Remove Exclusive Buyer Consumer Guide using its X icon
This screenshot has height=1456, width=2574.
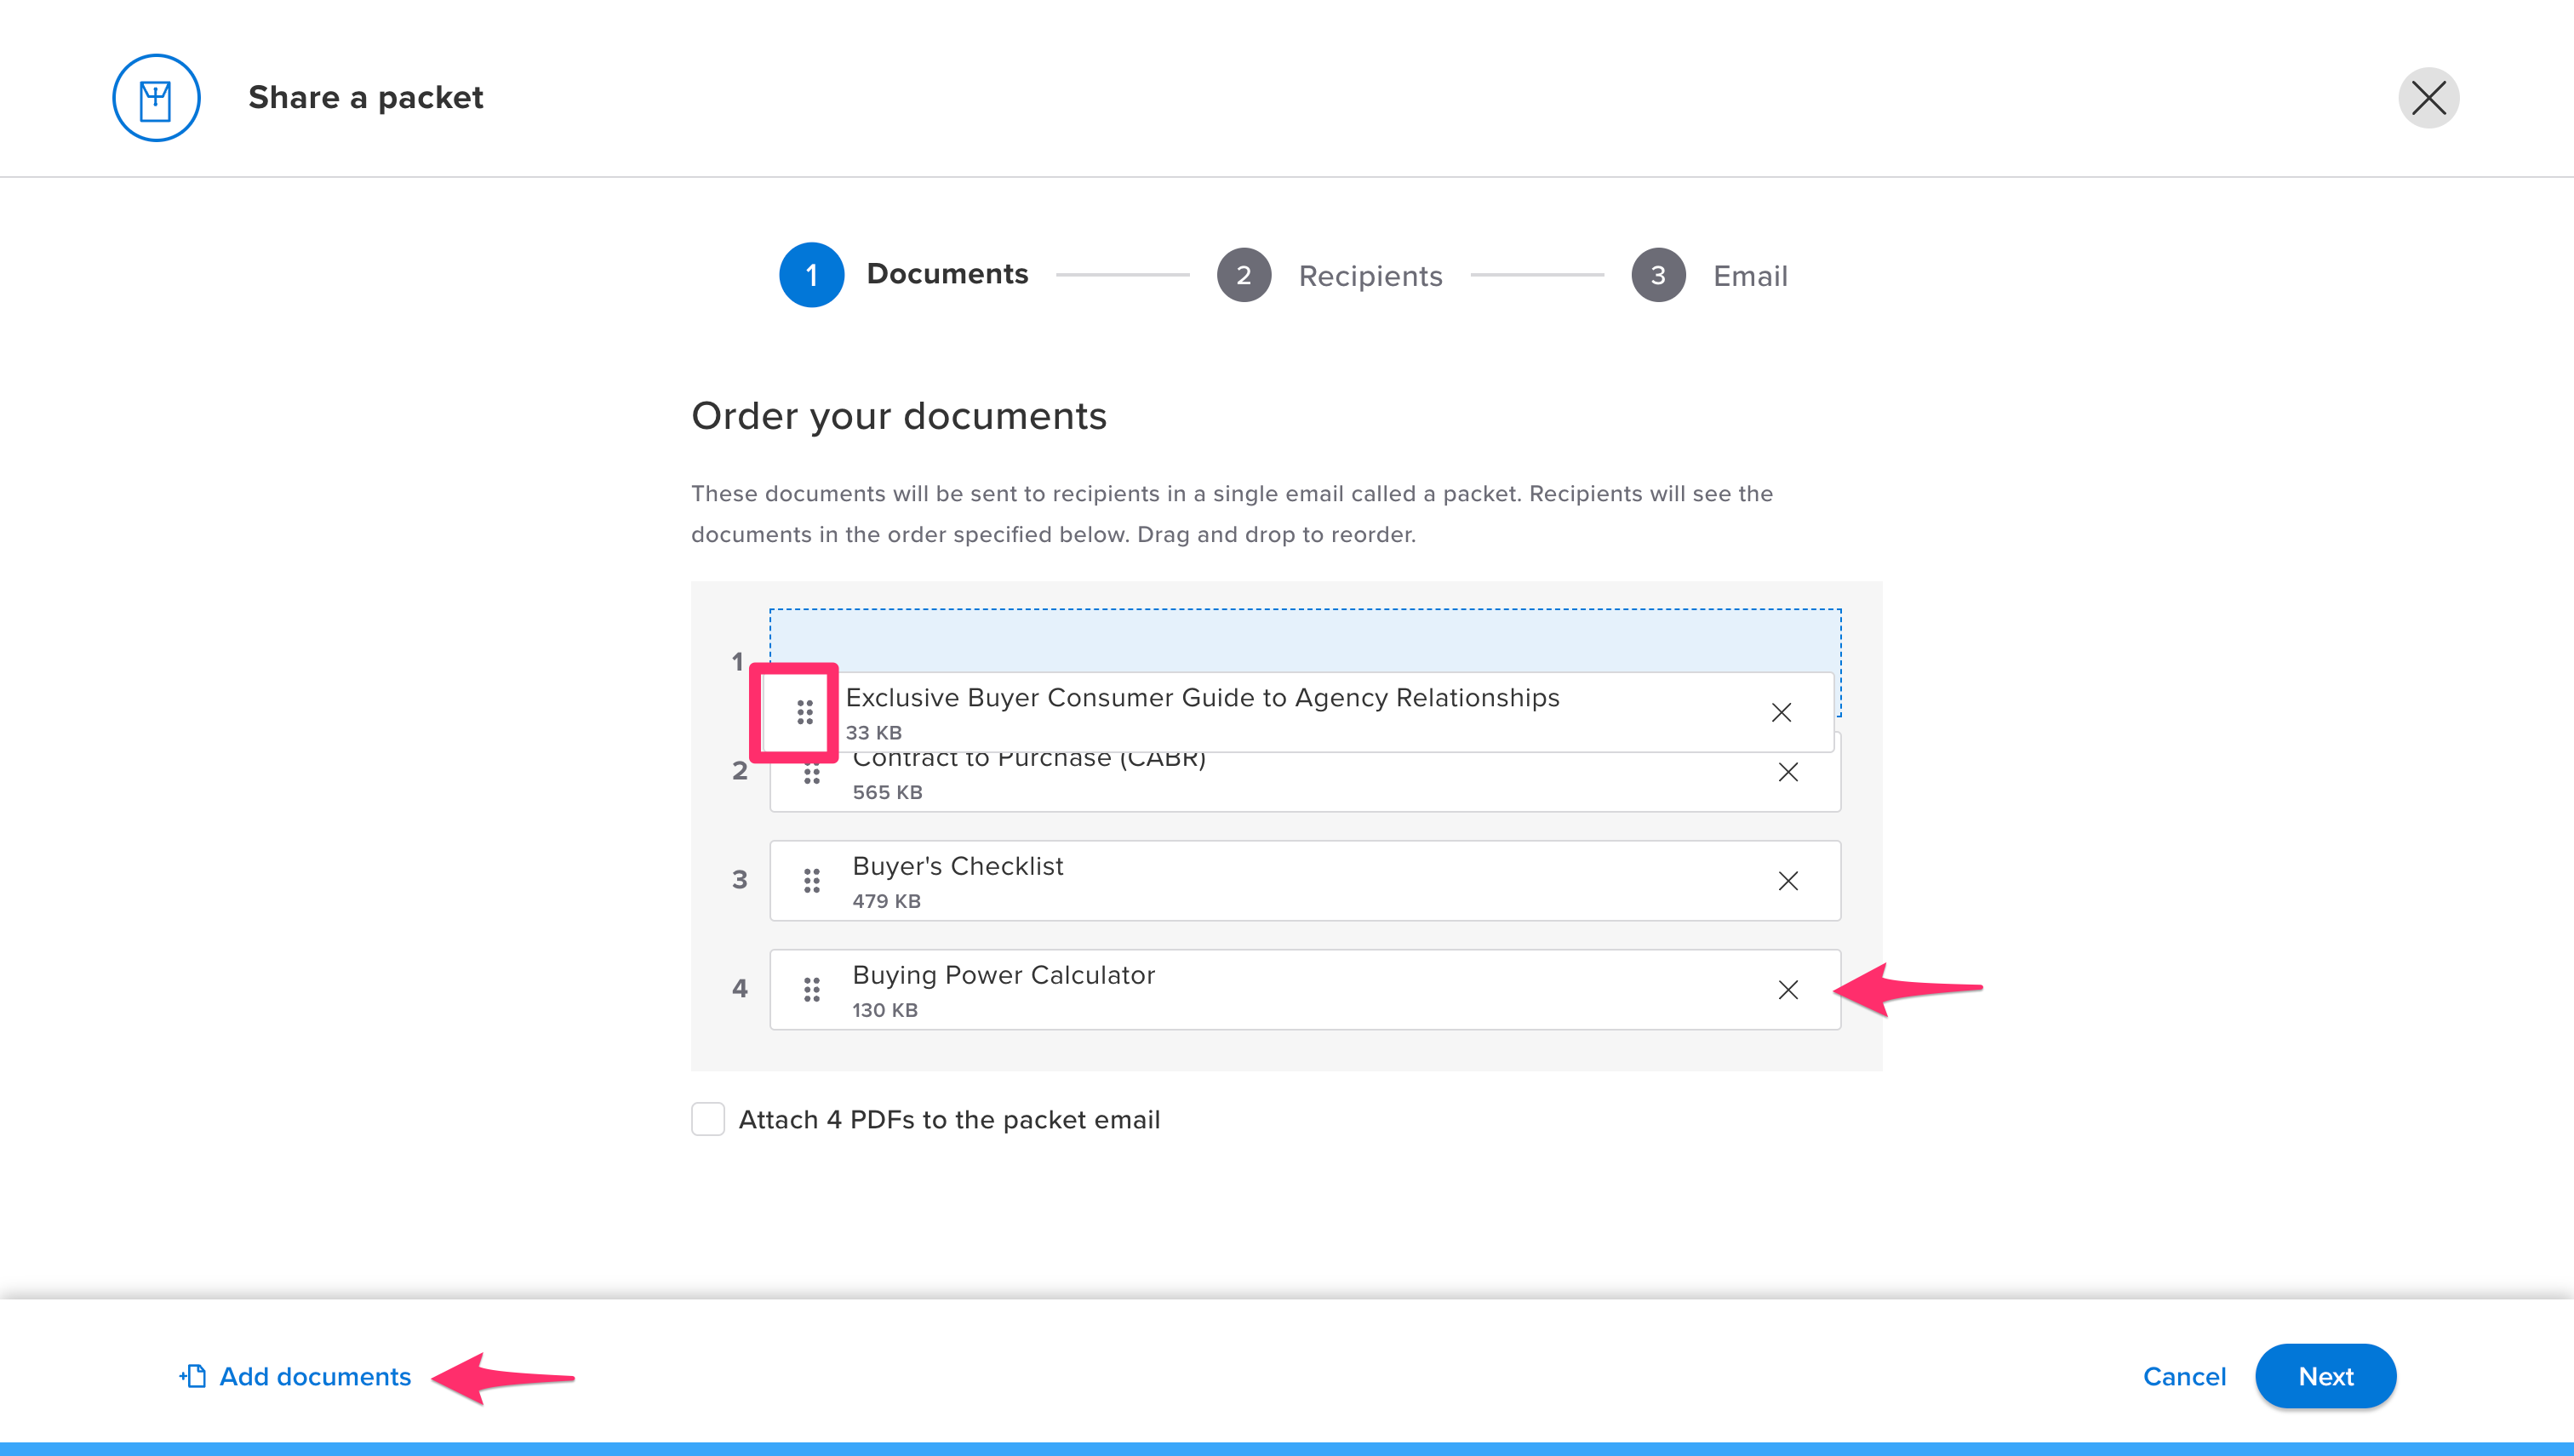(x=1782, y=712)
